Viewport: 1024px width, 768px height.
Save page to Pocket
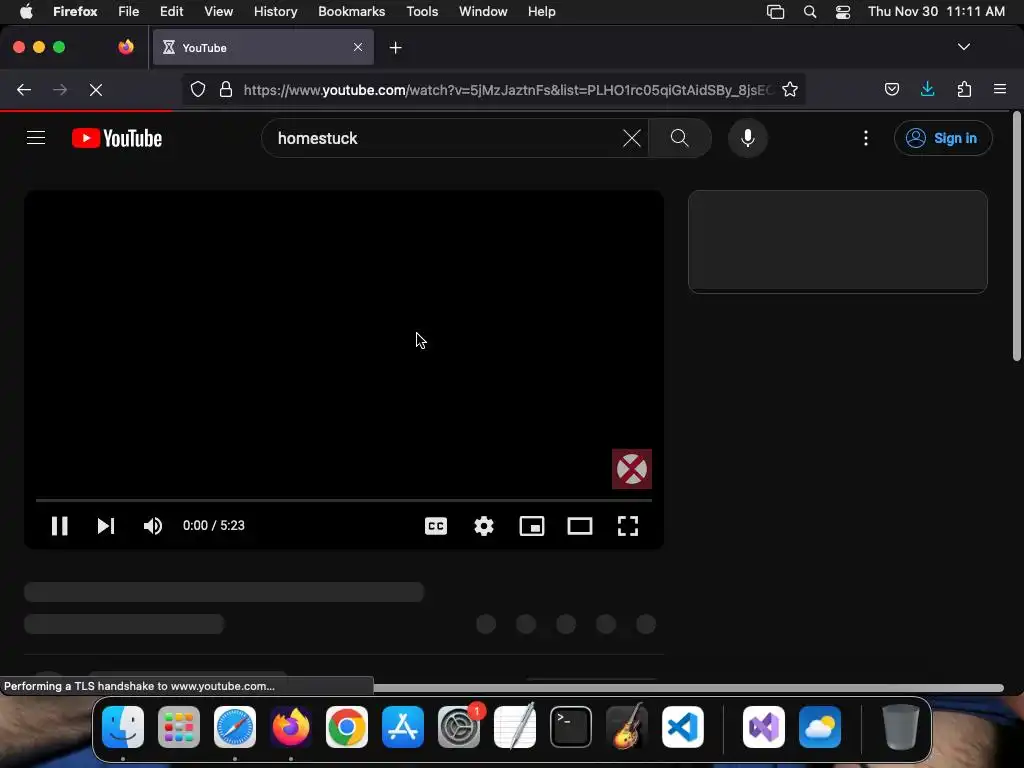(x=891, y=89)
